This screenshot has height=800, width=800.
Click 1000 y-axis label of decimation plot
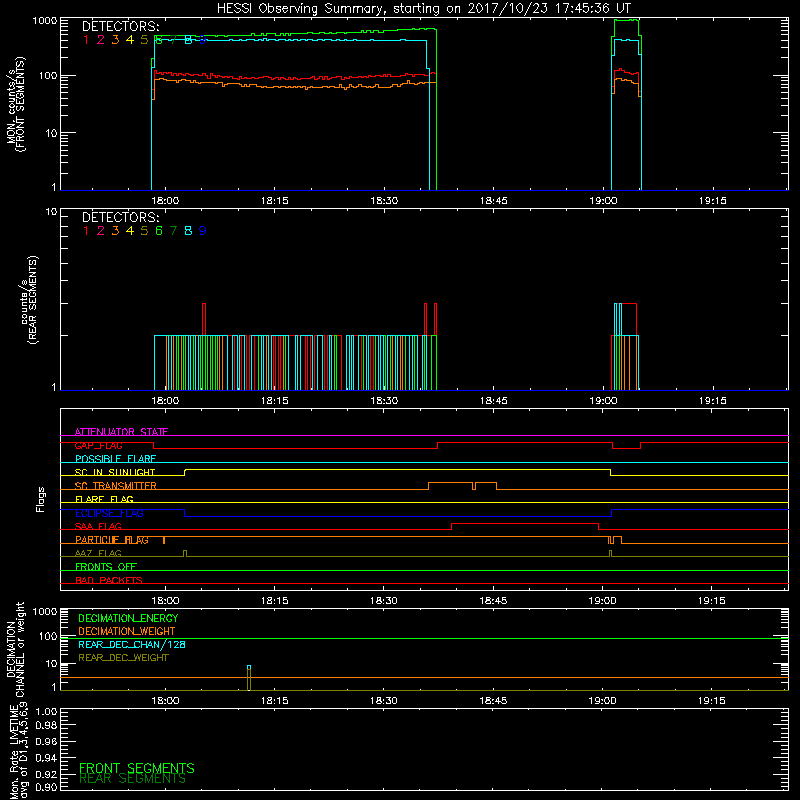coord(45,612)
